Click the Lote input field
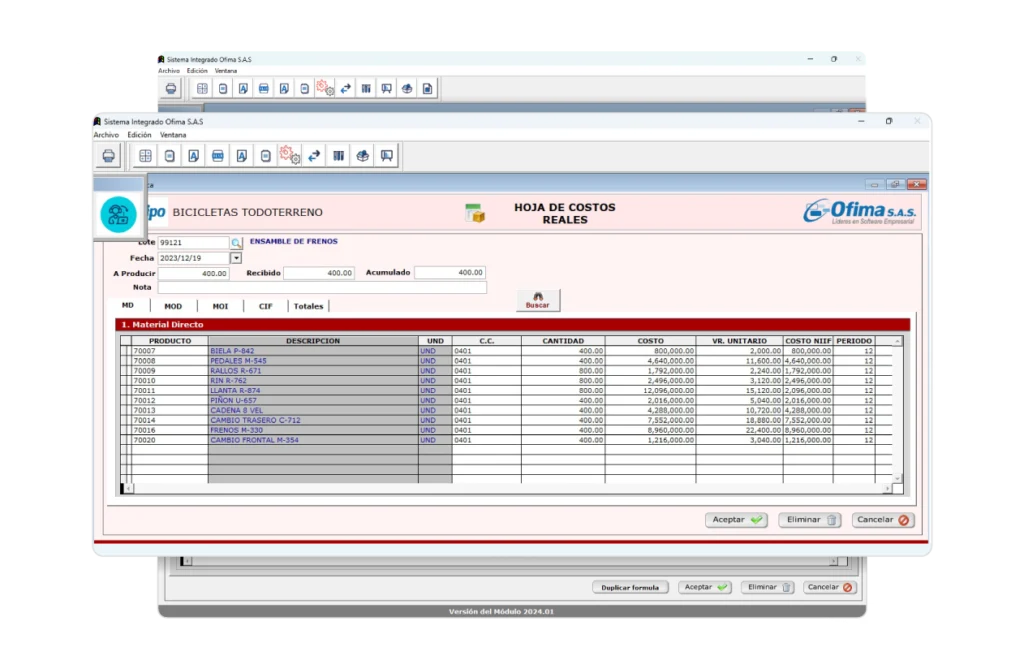1024x656 pixels. pyautogui.click(x=193, y=242)
